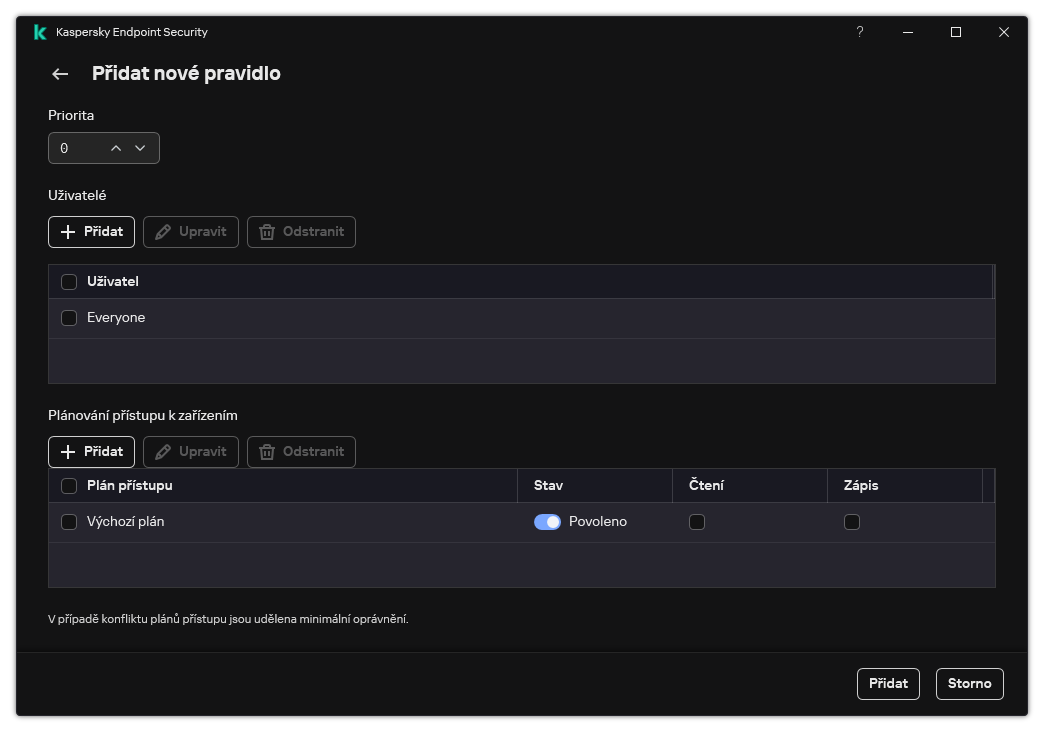Check the Everyone user checkbox

point(69,318)
